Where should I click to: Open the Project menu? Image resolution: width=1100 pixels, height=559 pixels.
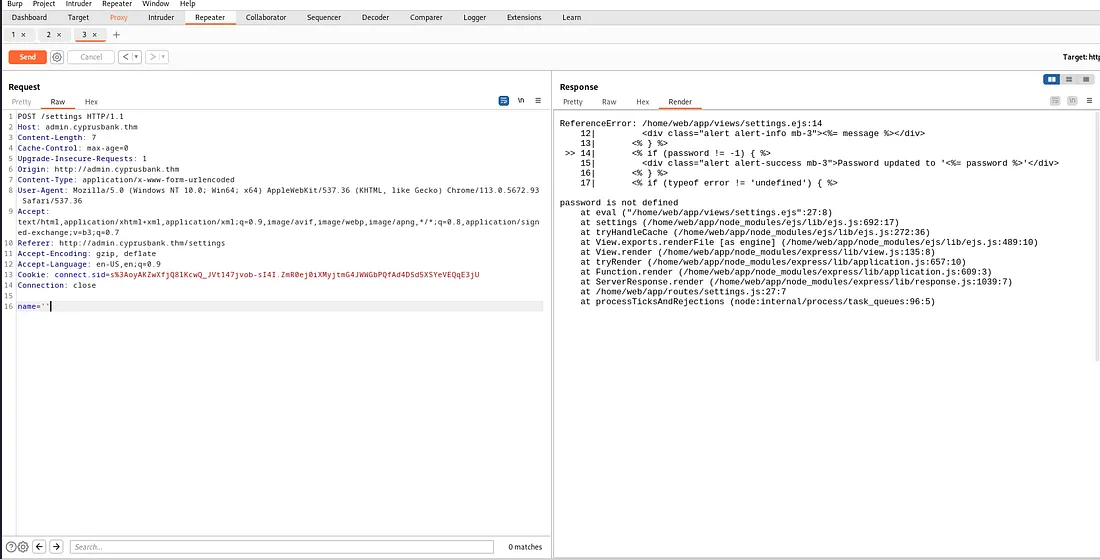tap(44, 4)
